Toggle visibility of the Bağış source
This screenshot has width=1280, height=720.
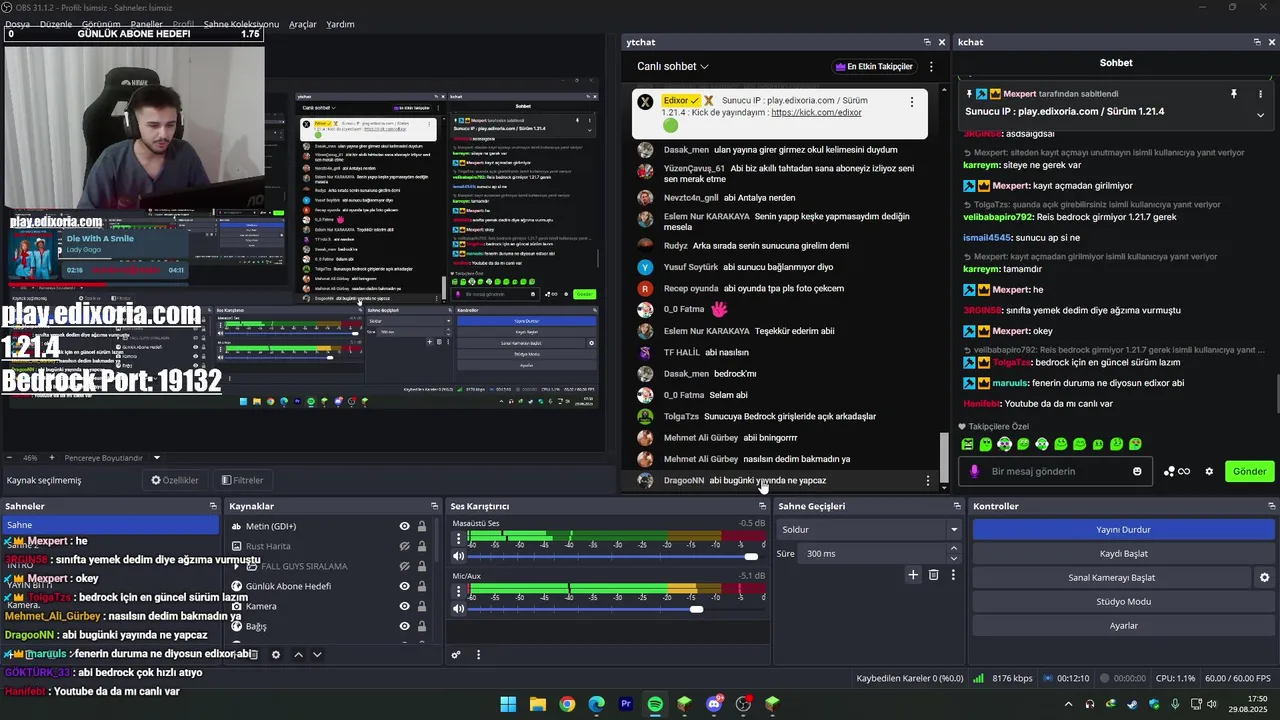pos(404,626)
